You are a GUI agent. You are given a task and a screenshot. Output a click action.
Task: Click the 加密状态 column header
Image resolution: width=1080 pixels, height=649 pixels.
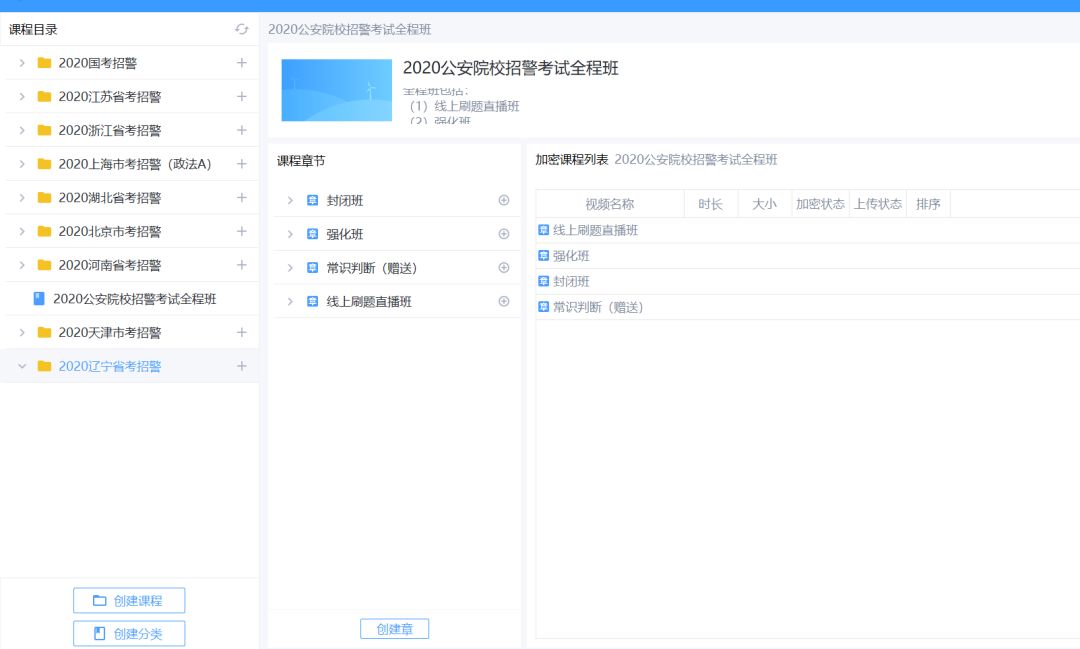pos(820,204)
